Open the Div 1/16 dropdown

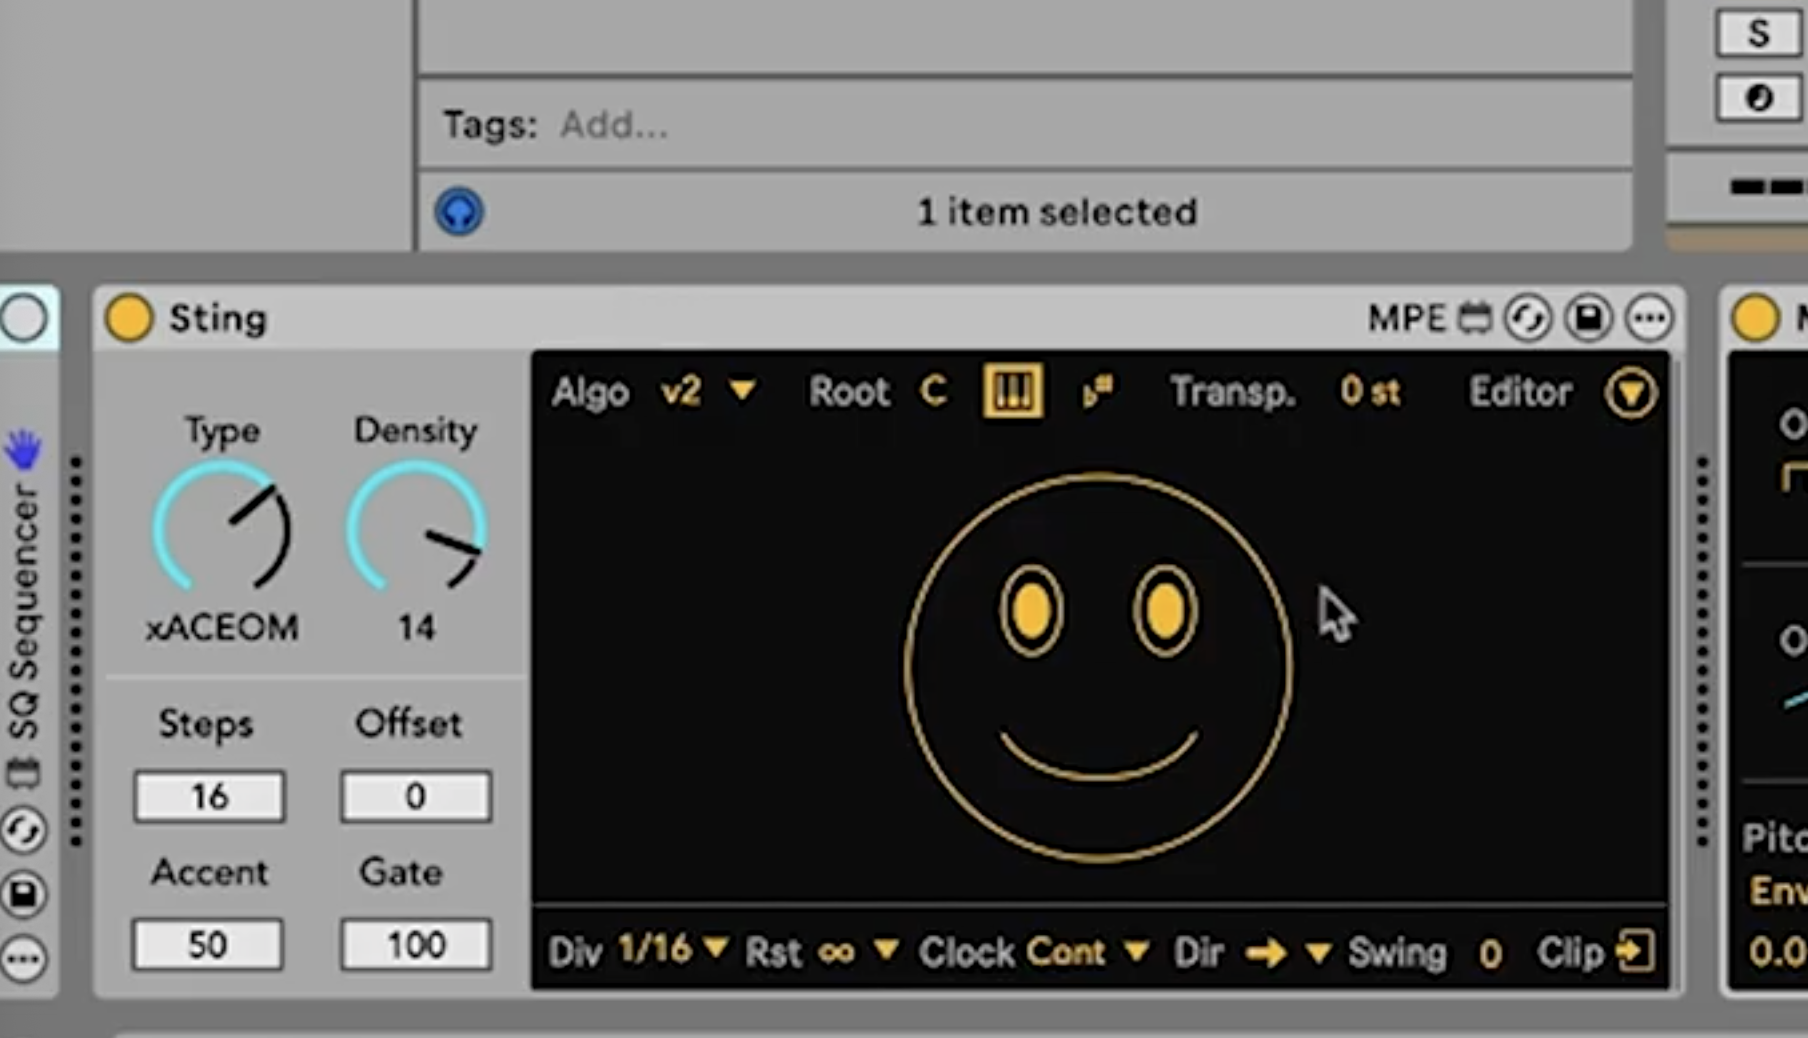(714, 948)
